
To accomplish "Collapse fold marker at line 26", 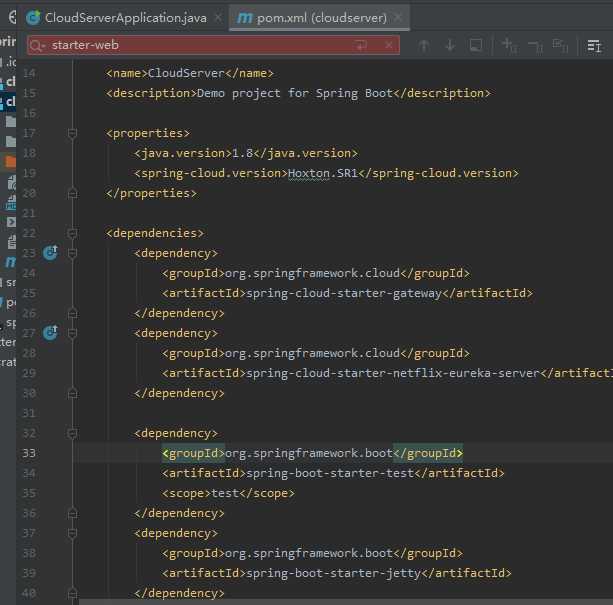I will 72,313.
